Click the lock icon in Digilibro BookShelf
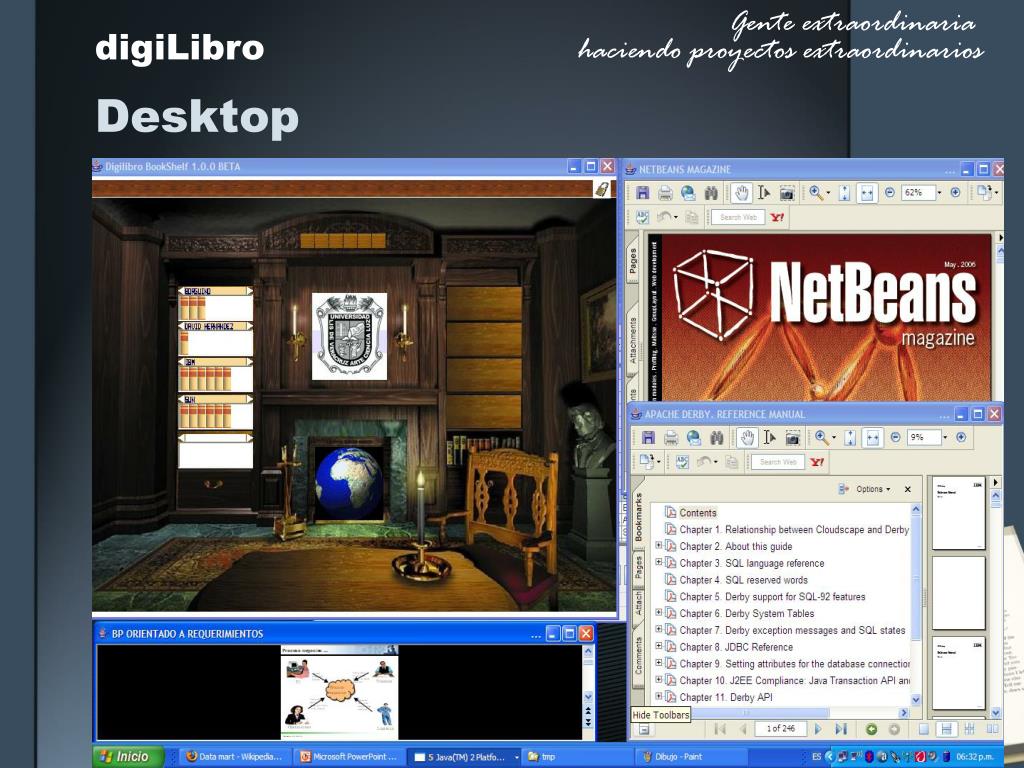The height and width of the screenshot is (768, 1024). (x=601, y=189)
